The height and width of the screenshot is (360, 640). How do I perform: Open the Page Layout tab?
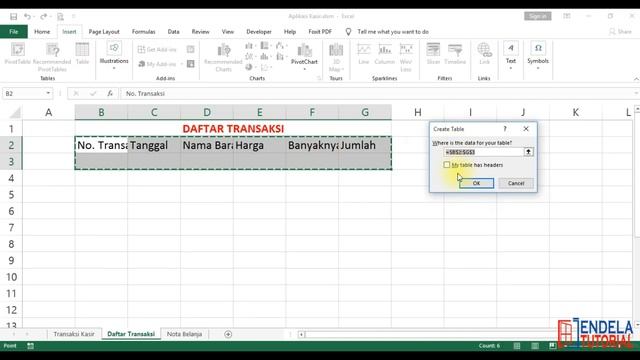point(104,31)
